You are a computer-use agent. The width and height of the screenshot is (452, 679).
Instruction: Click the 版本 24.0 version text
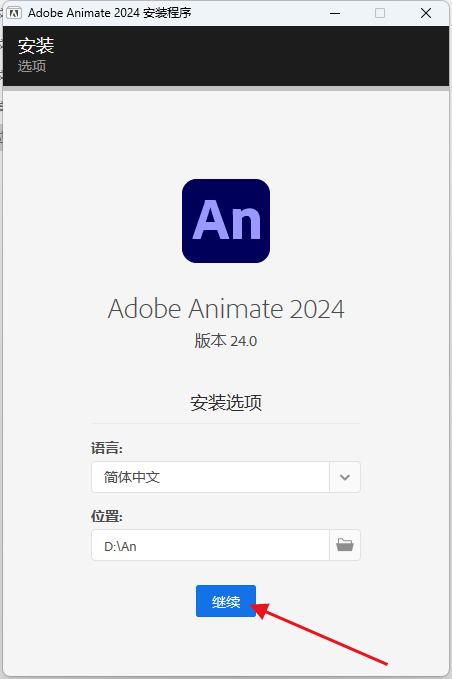(x=226, y=341)
